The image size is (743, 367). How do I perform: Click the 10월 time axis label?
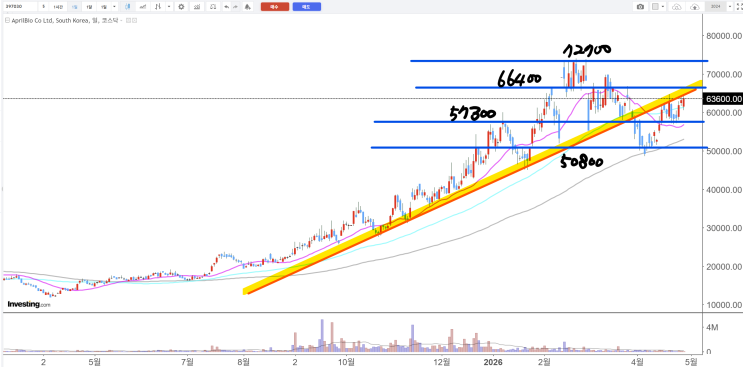pyautogui.click(x=346, y=361)
